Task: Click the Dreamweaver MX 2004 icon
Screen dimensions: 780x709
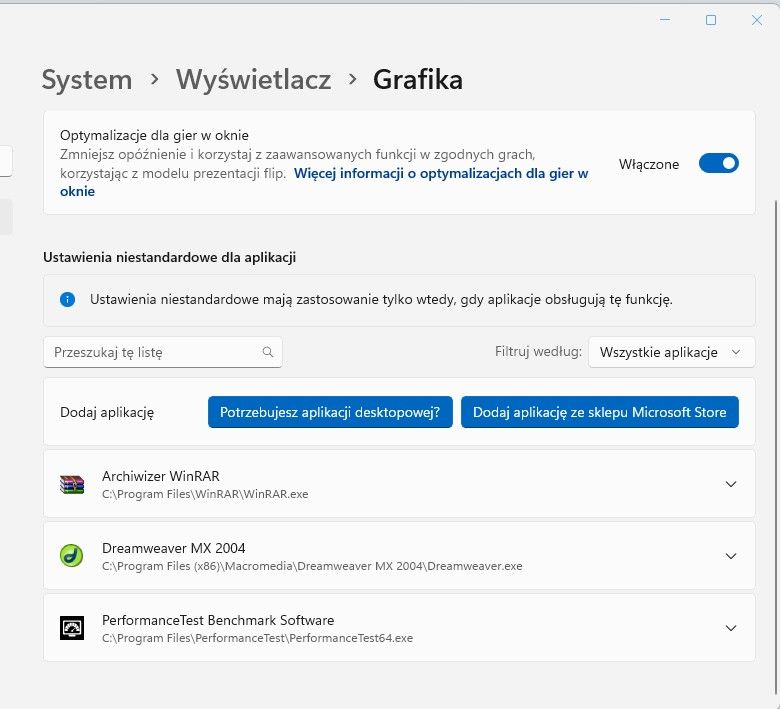Action: click(72, 556)
